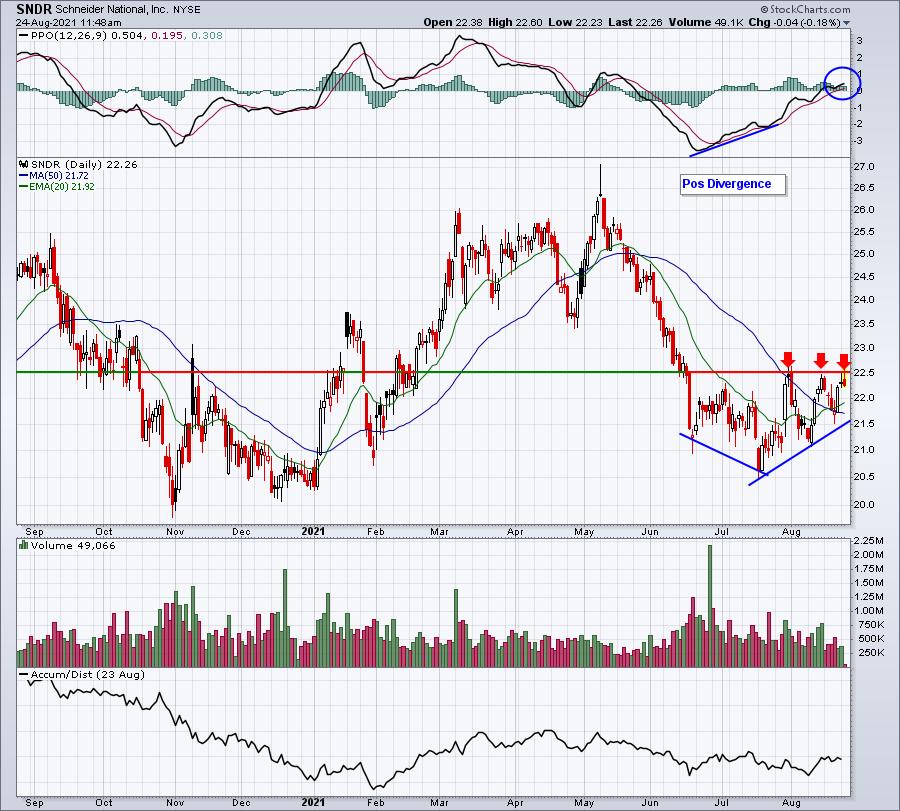
Task: Click the tallest volume spike in late June
Action: tap(710, 606)
